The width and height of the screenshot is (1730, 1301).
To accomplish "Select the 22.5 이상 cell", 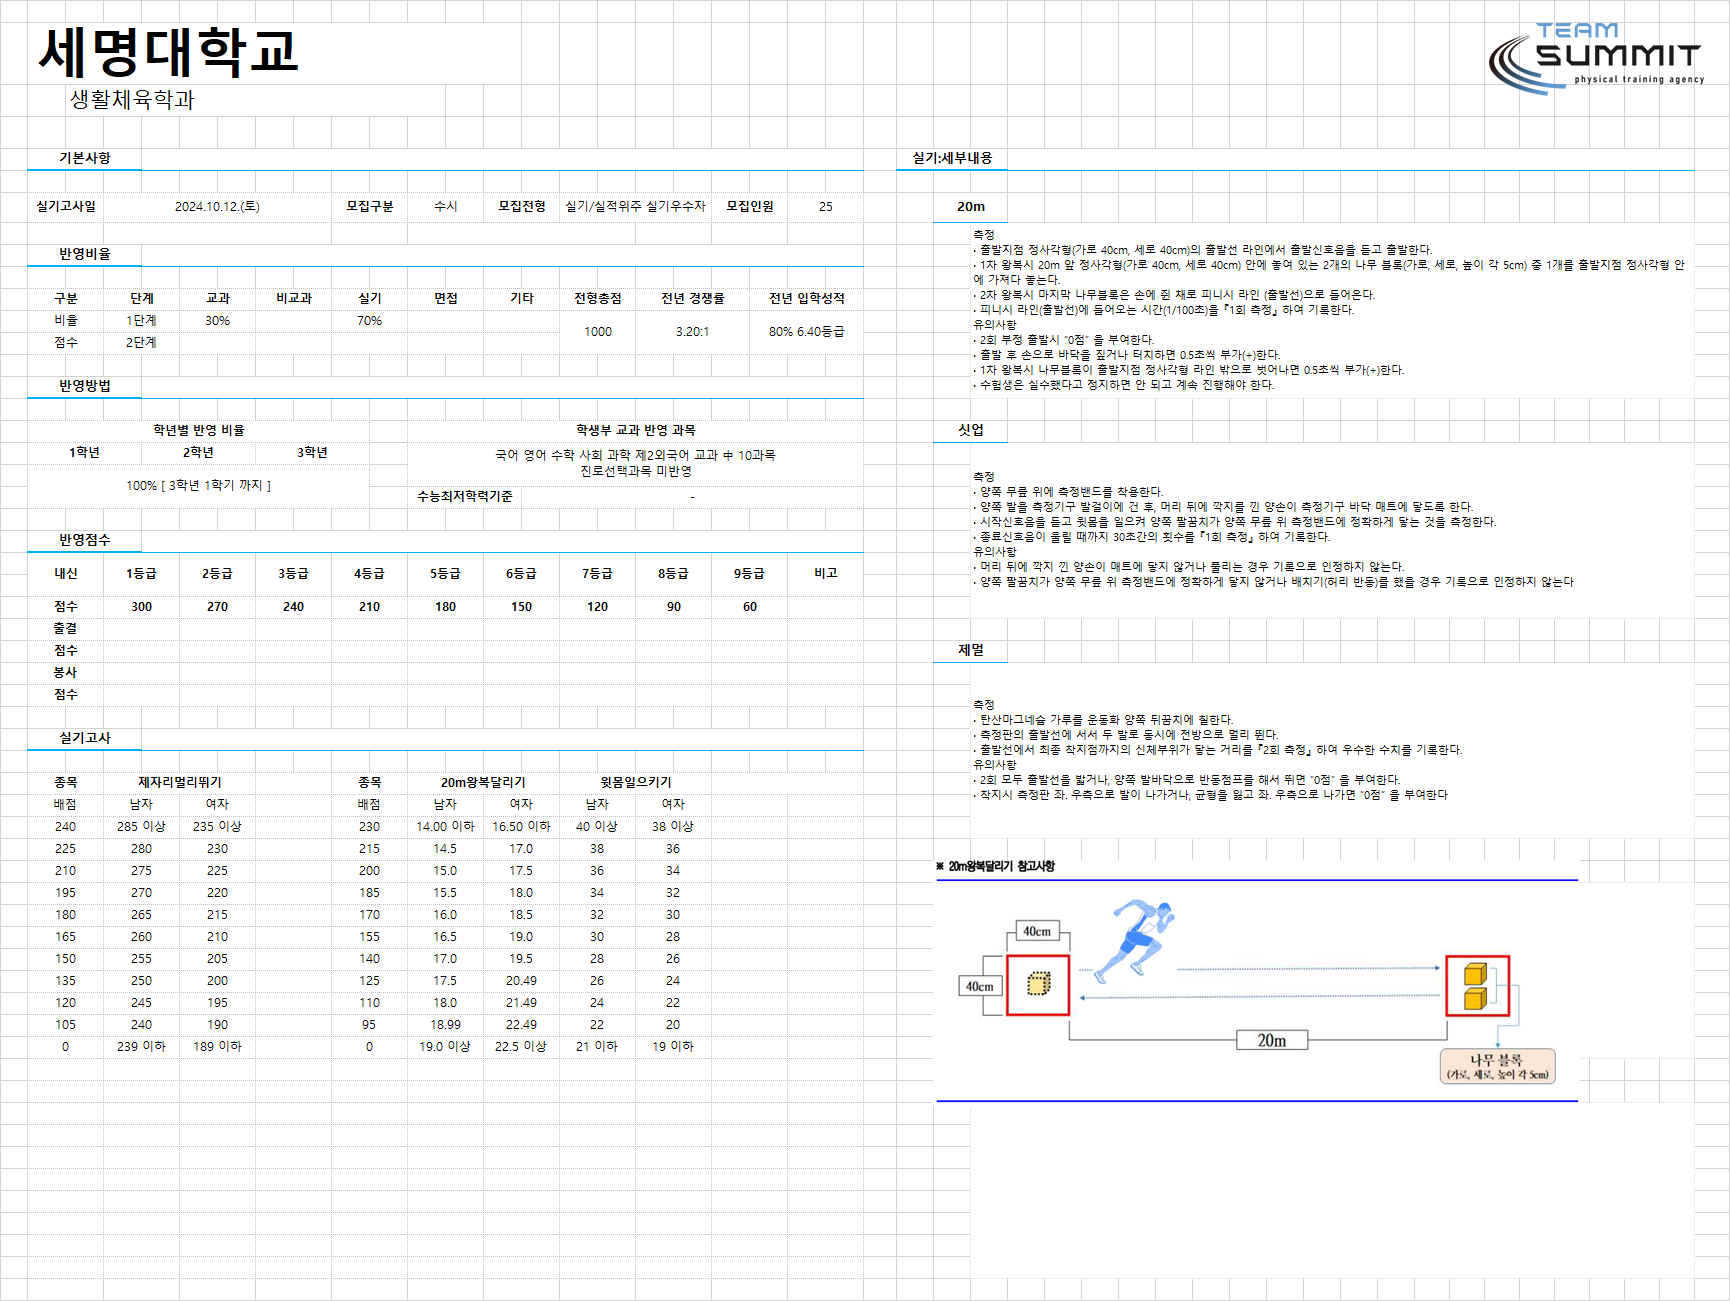I will coord(521,1047).
